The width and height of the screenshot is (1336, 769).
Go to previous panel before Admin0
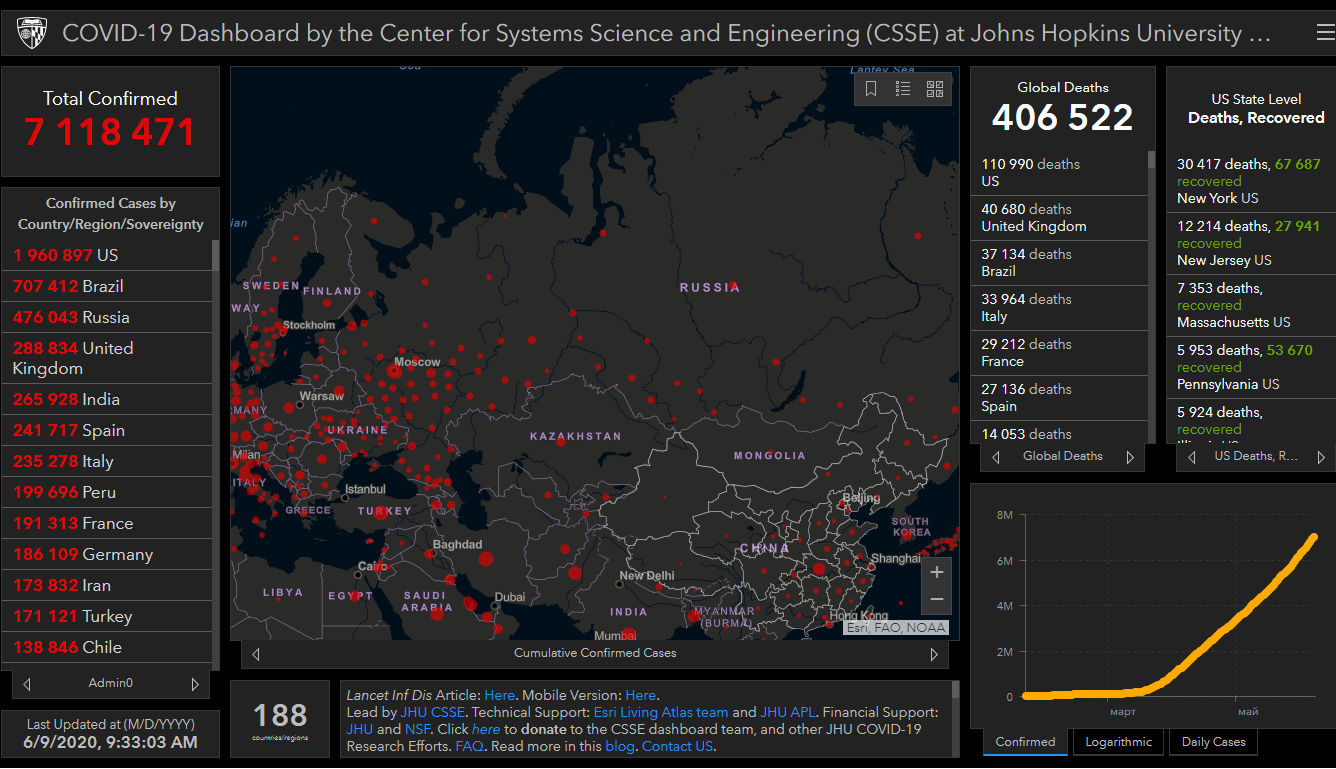(27, 684)
